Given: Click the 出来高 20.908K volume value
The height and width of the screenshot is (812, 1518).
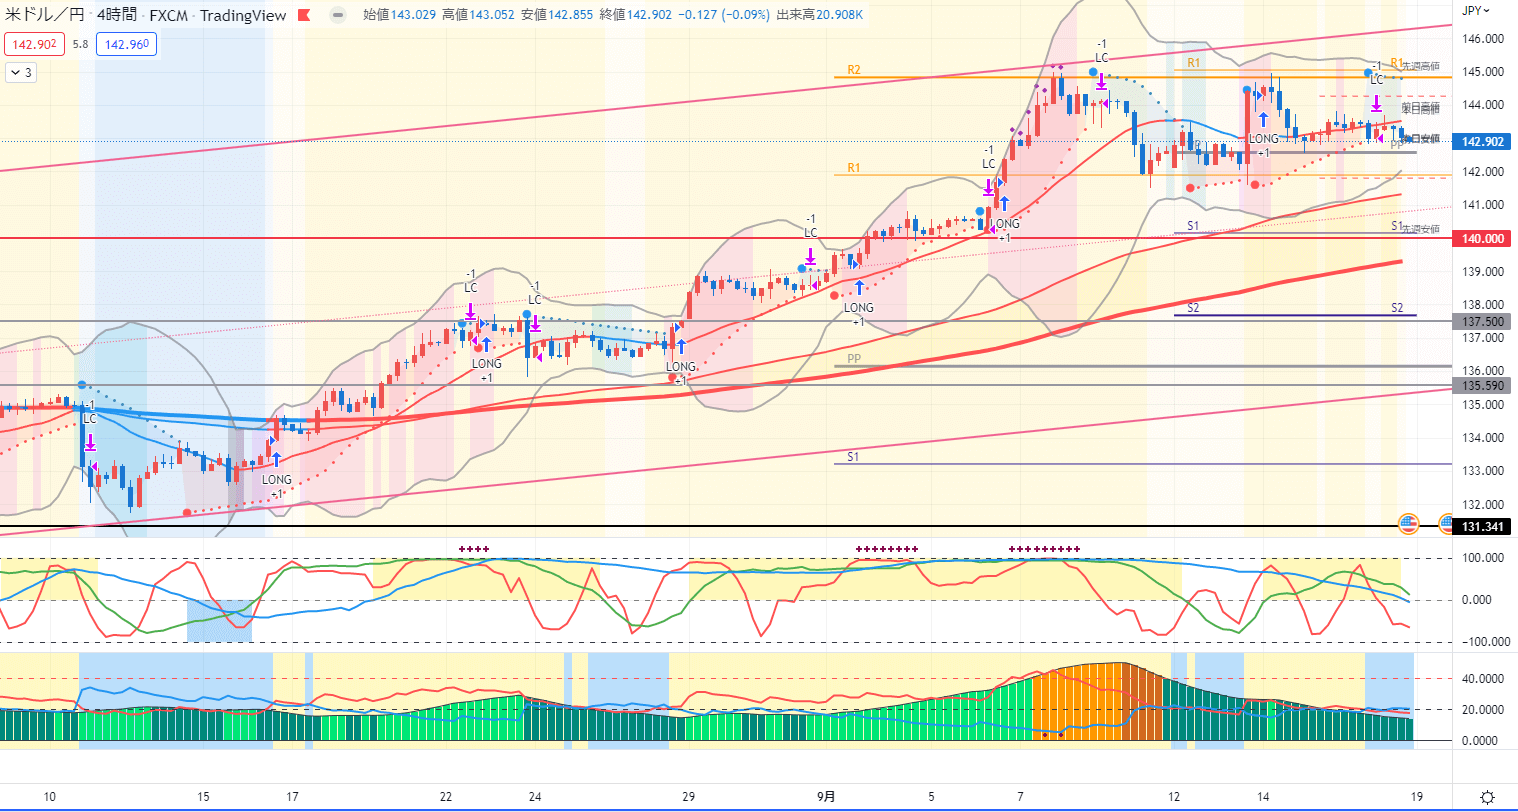Looking at the screenshot, I should point(821,15).
